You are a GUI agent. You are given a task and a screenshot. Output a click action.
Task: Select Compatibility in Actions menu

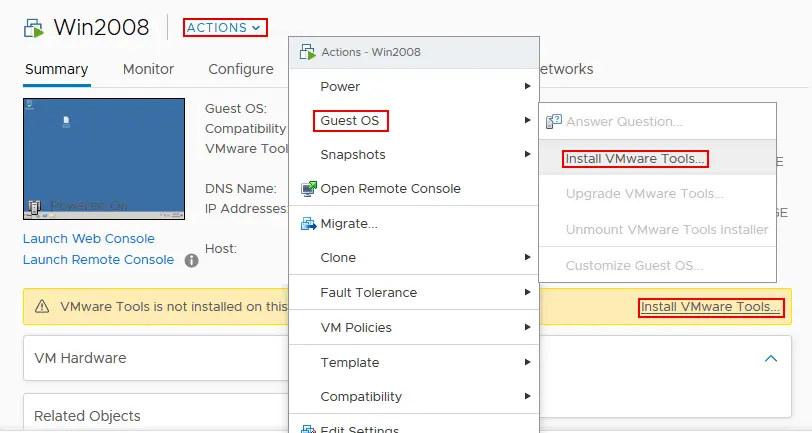coord(414,397)
